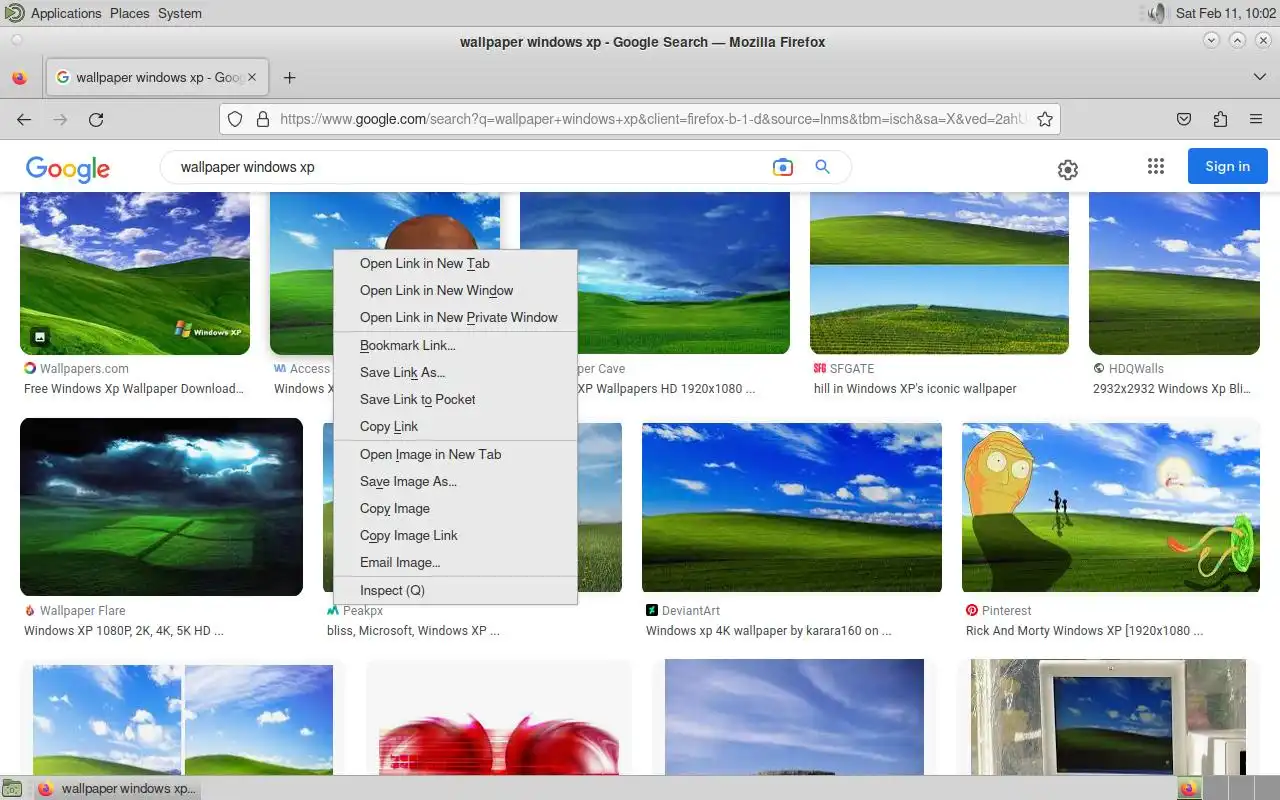Click the Sat Feb 11 clock
1280x800 pixels.
click(1226, 13)
